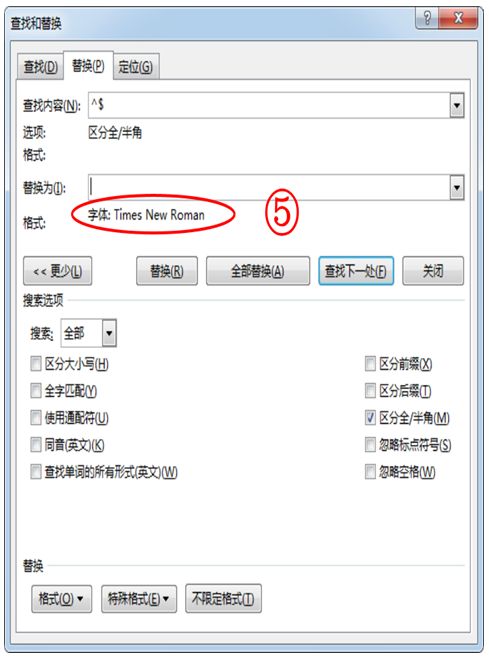Select the 替换(P) tab

click(88, 65)
